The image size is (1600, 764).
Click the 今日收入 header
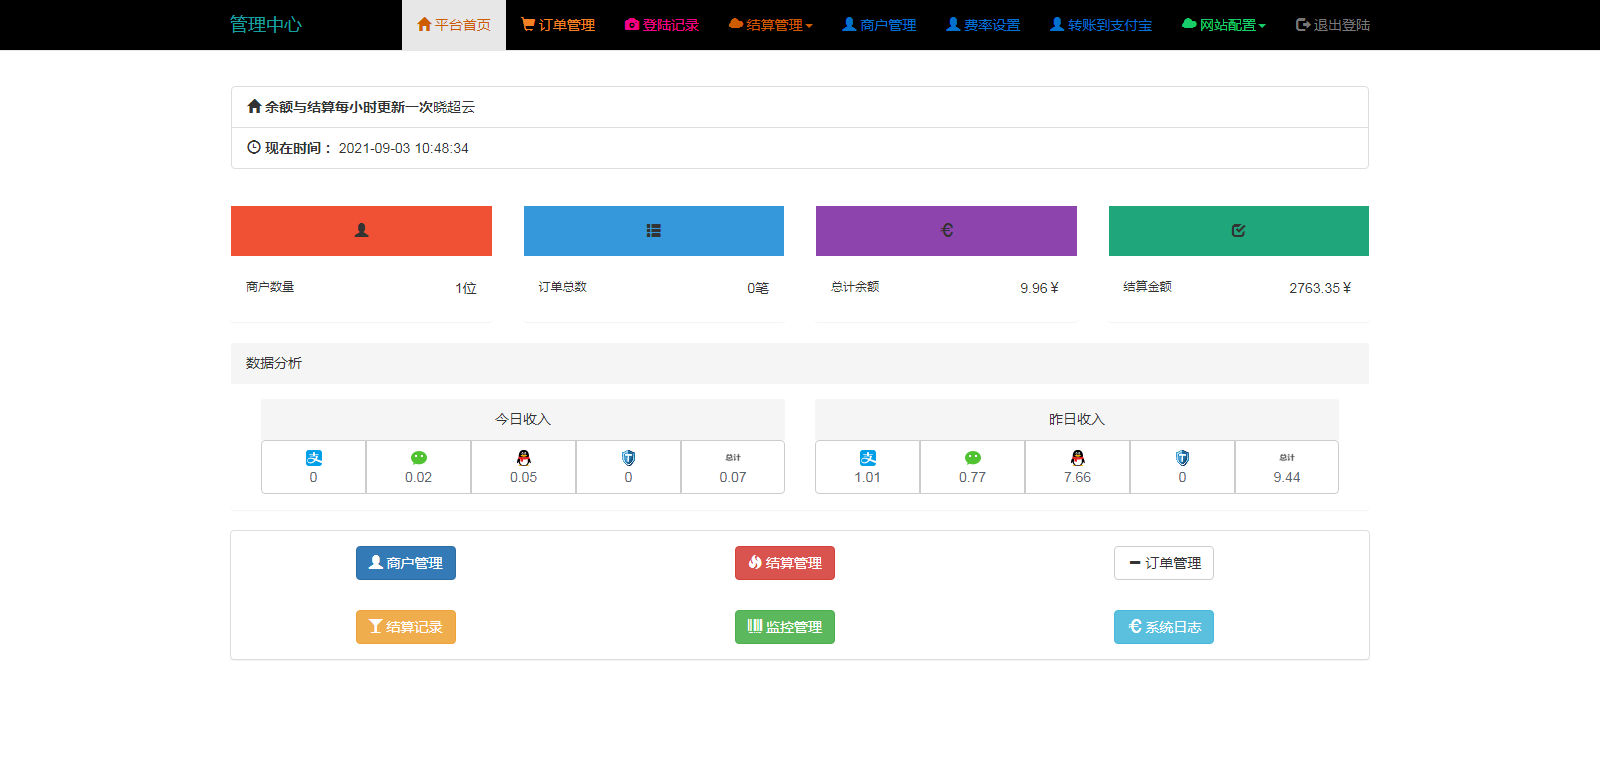(523, 419)
